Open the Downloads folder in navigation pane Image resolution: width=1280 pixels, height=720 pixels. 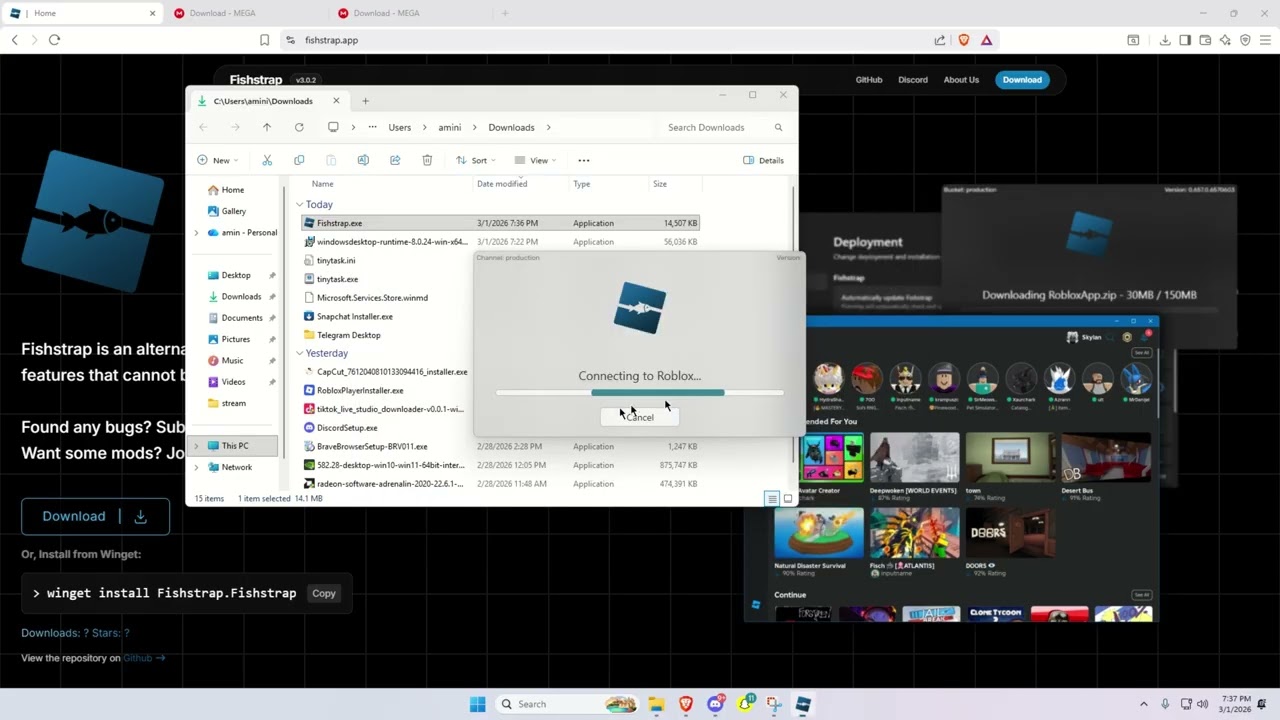point(241,296)
